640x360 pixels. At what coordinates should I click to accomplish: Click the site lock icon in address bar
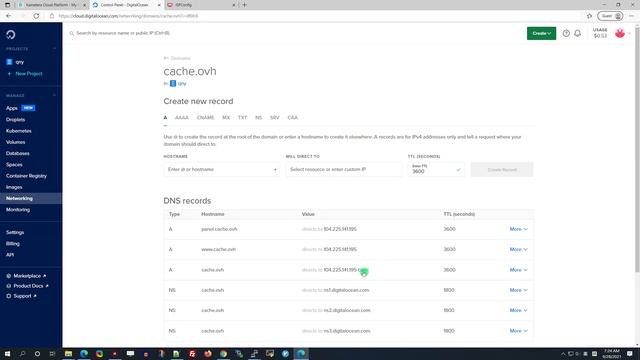click(x=52, y=16)
